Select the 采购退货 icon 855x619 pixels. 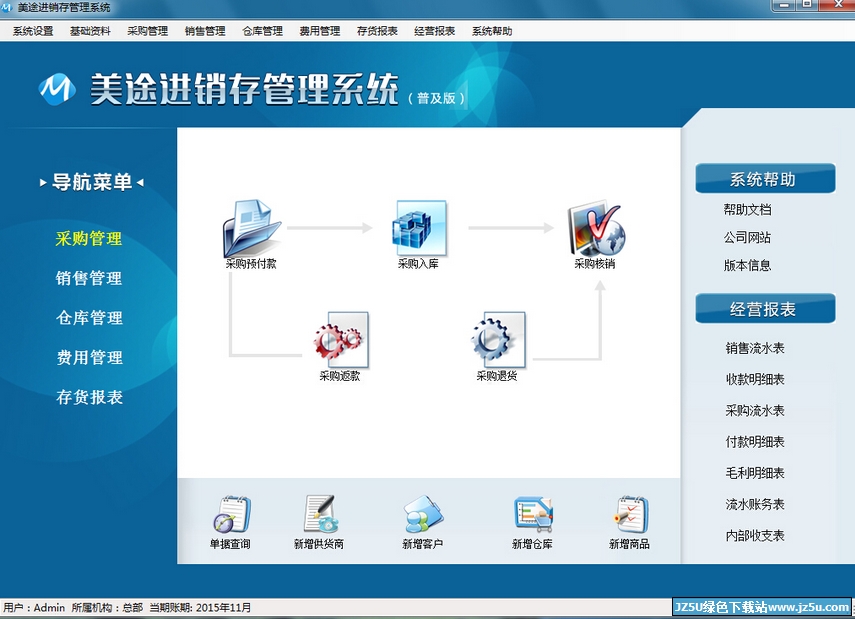click(497, 340)
